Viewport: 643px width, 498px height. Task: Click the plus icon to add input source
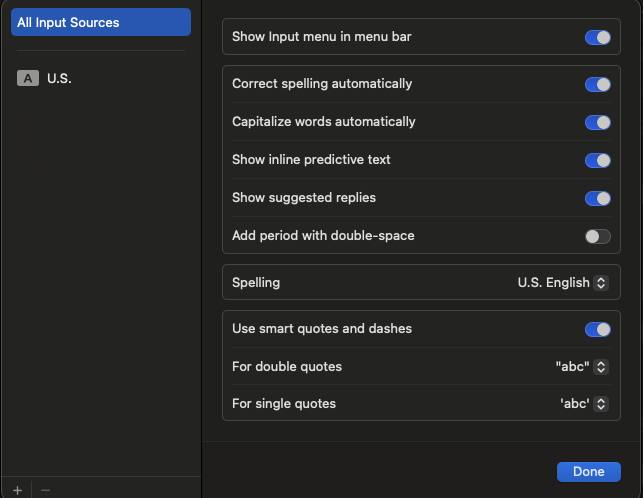pos(17,490)
